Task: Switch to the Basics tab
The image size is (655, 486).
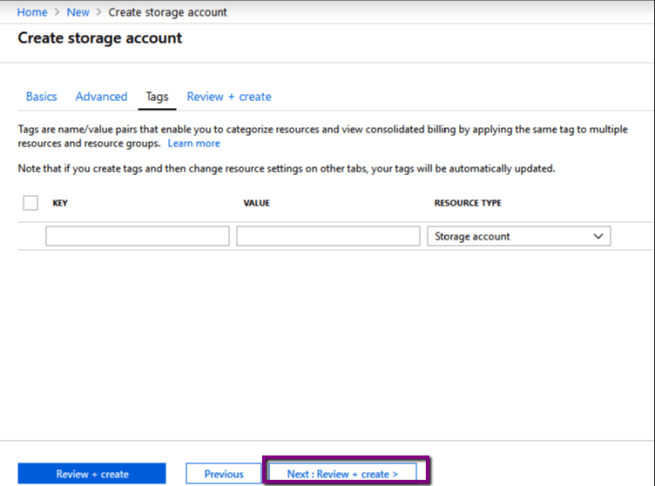Action: [41, 97]
